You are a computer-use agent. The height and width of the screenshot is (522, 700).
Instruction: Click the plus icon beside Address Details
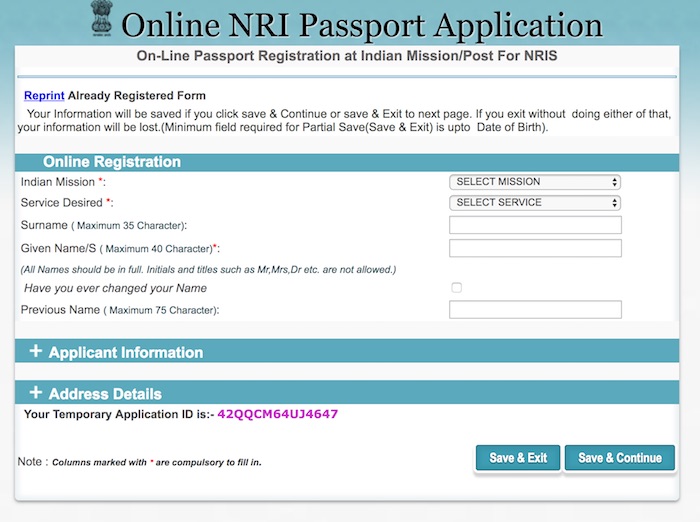pos(36,393)
